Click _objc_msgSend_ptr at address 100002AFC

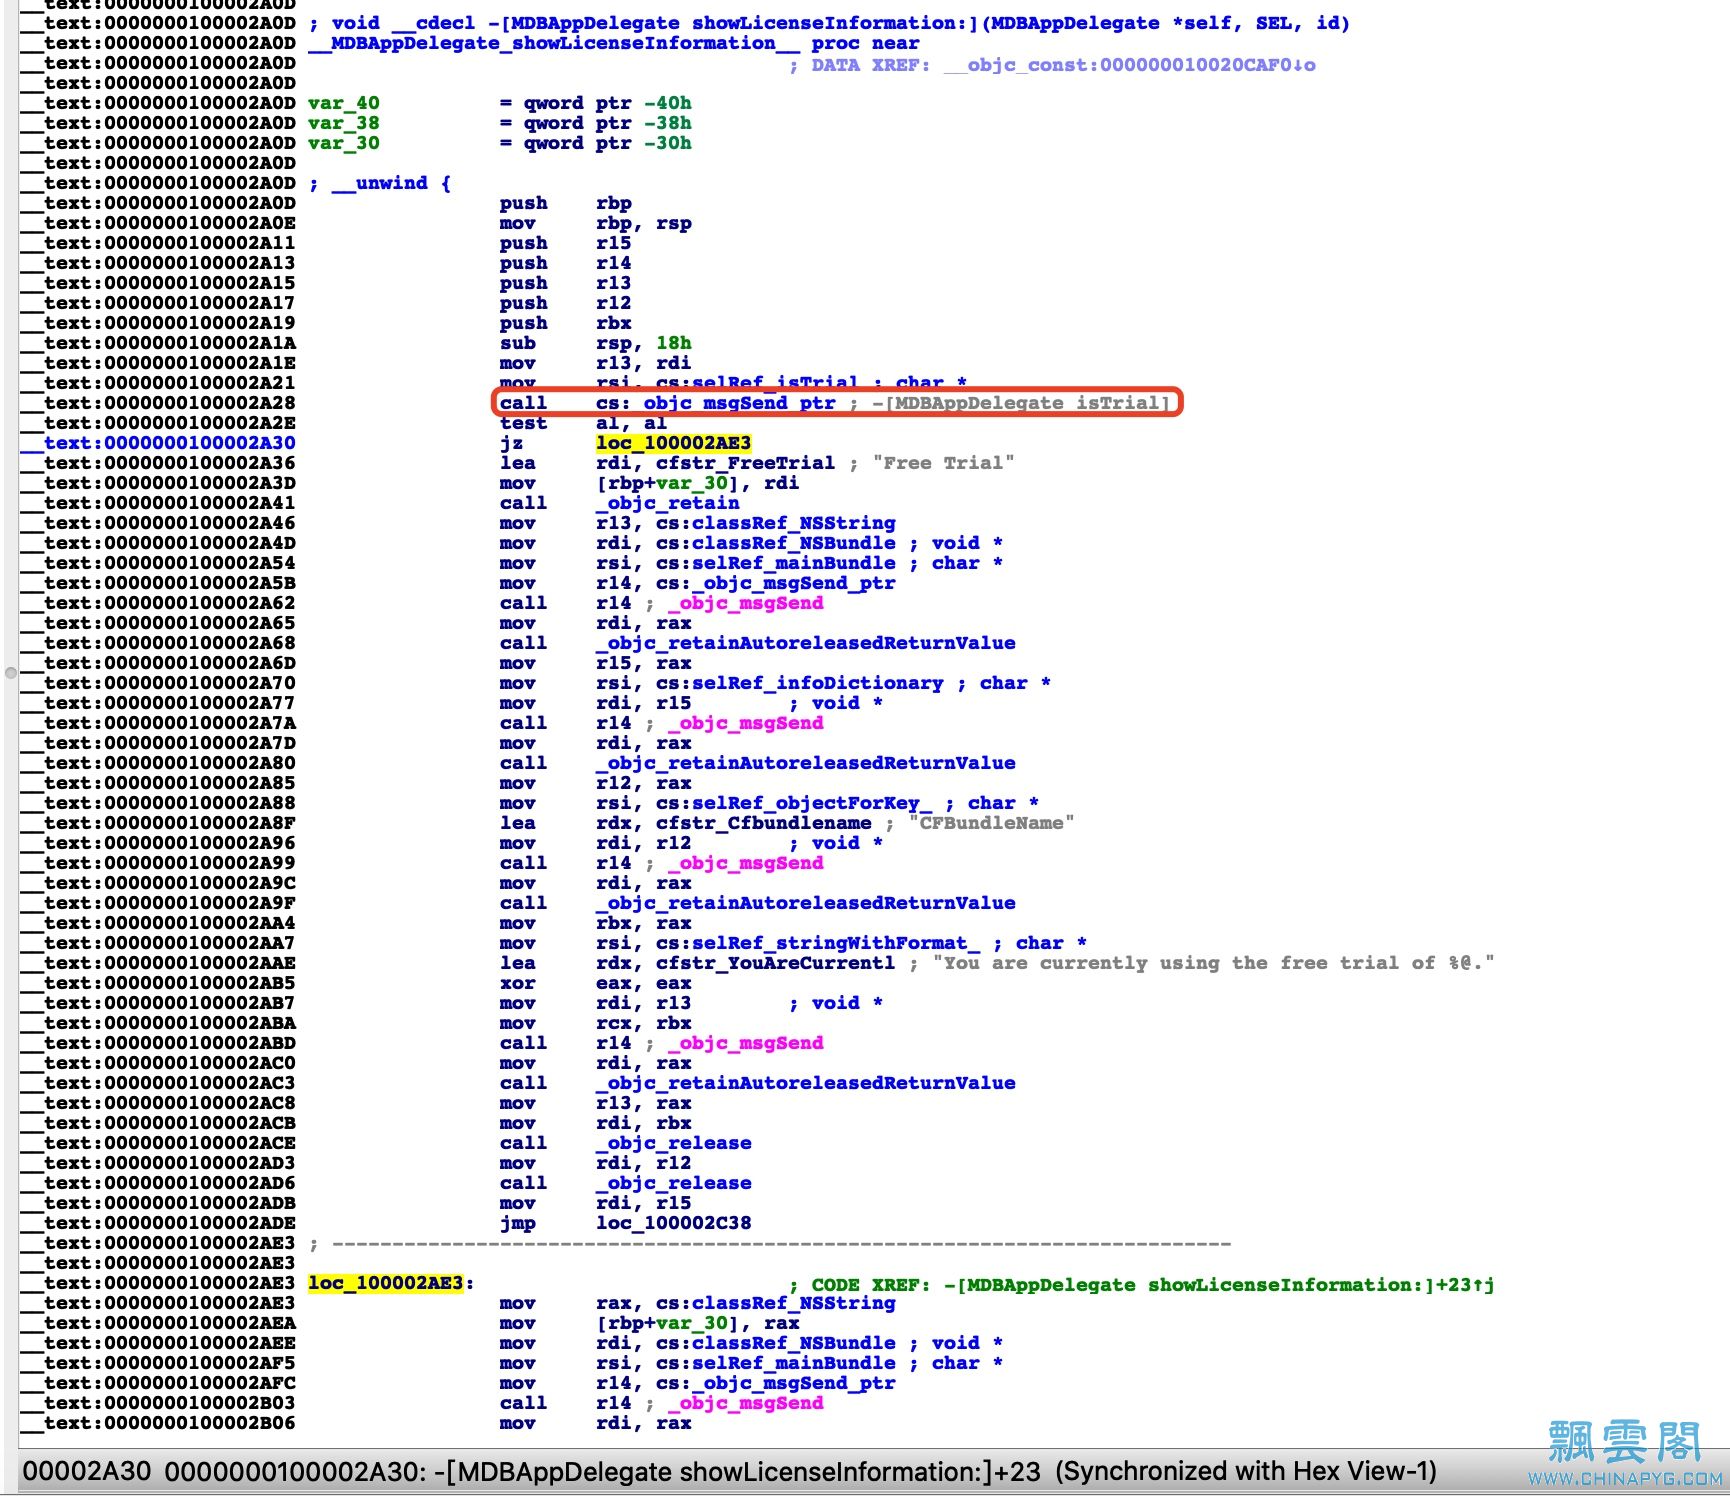tap(793, 1383)
